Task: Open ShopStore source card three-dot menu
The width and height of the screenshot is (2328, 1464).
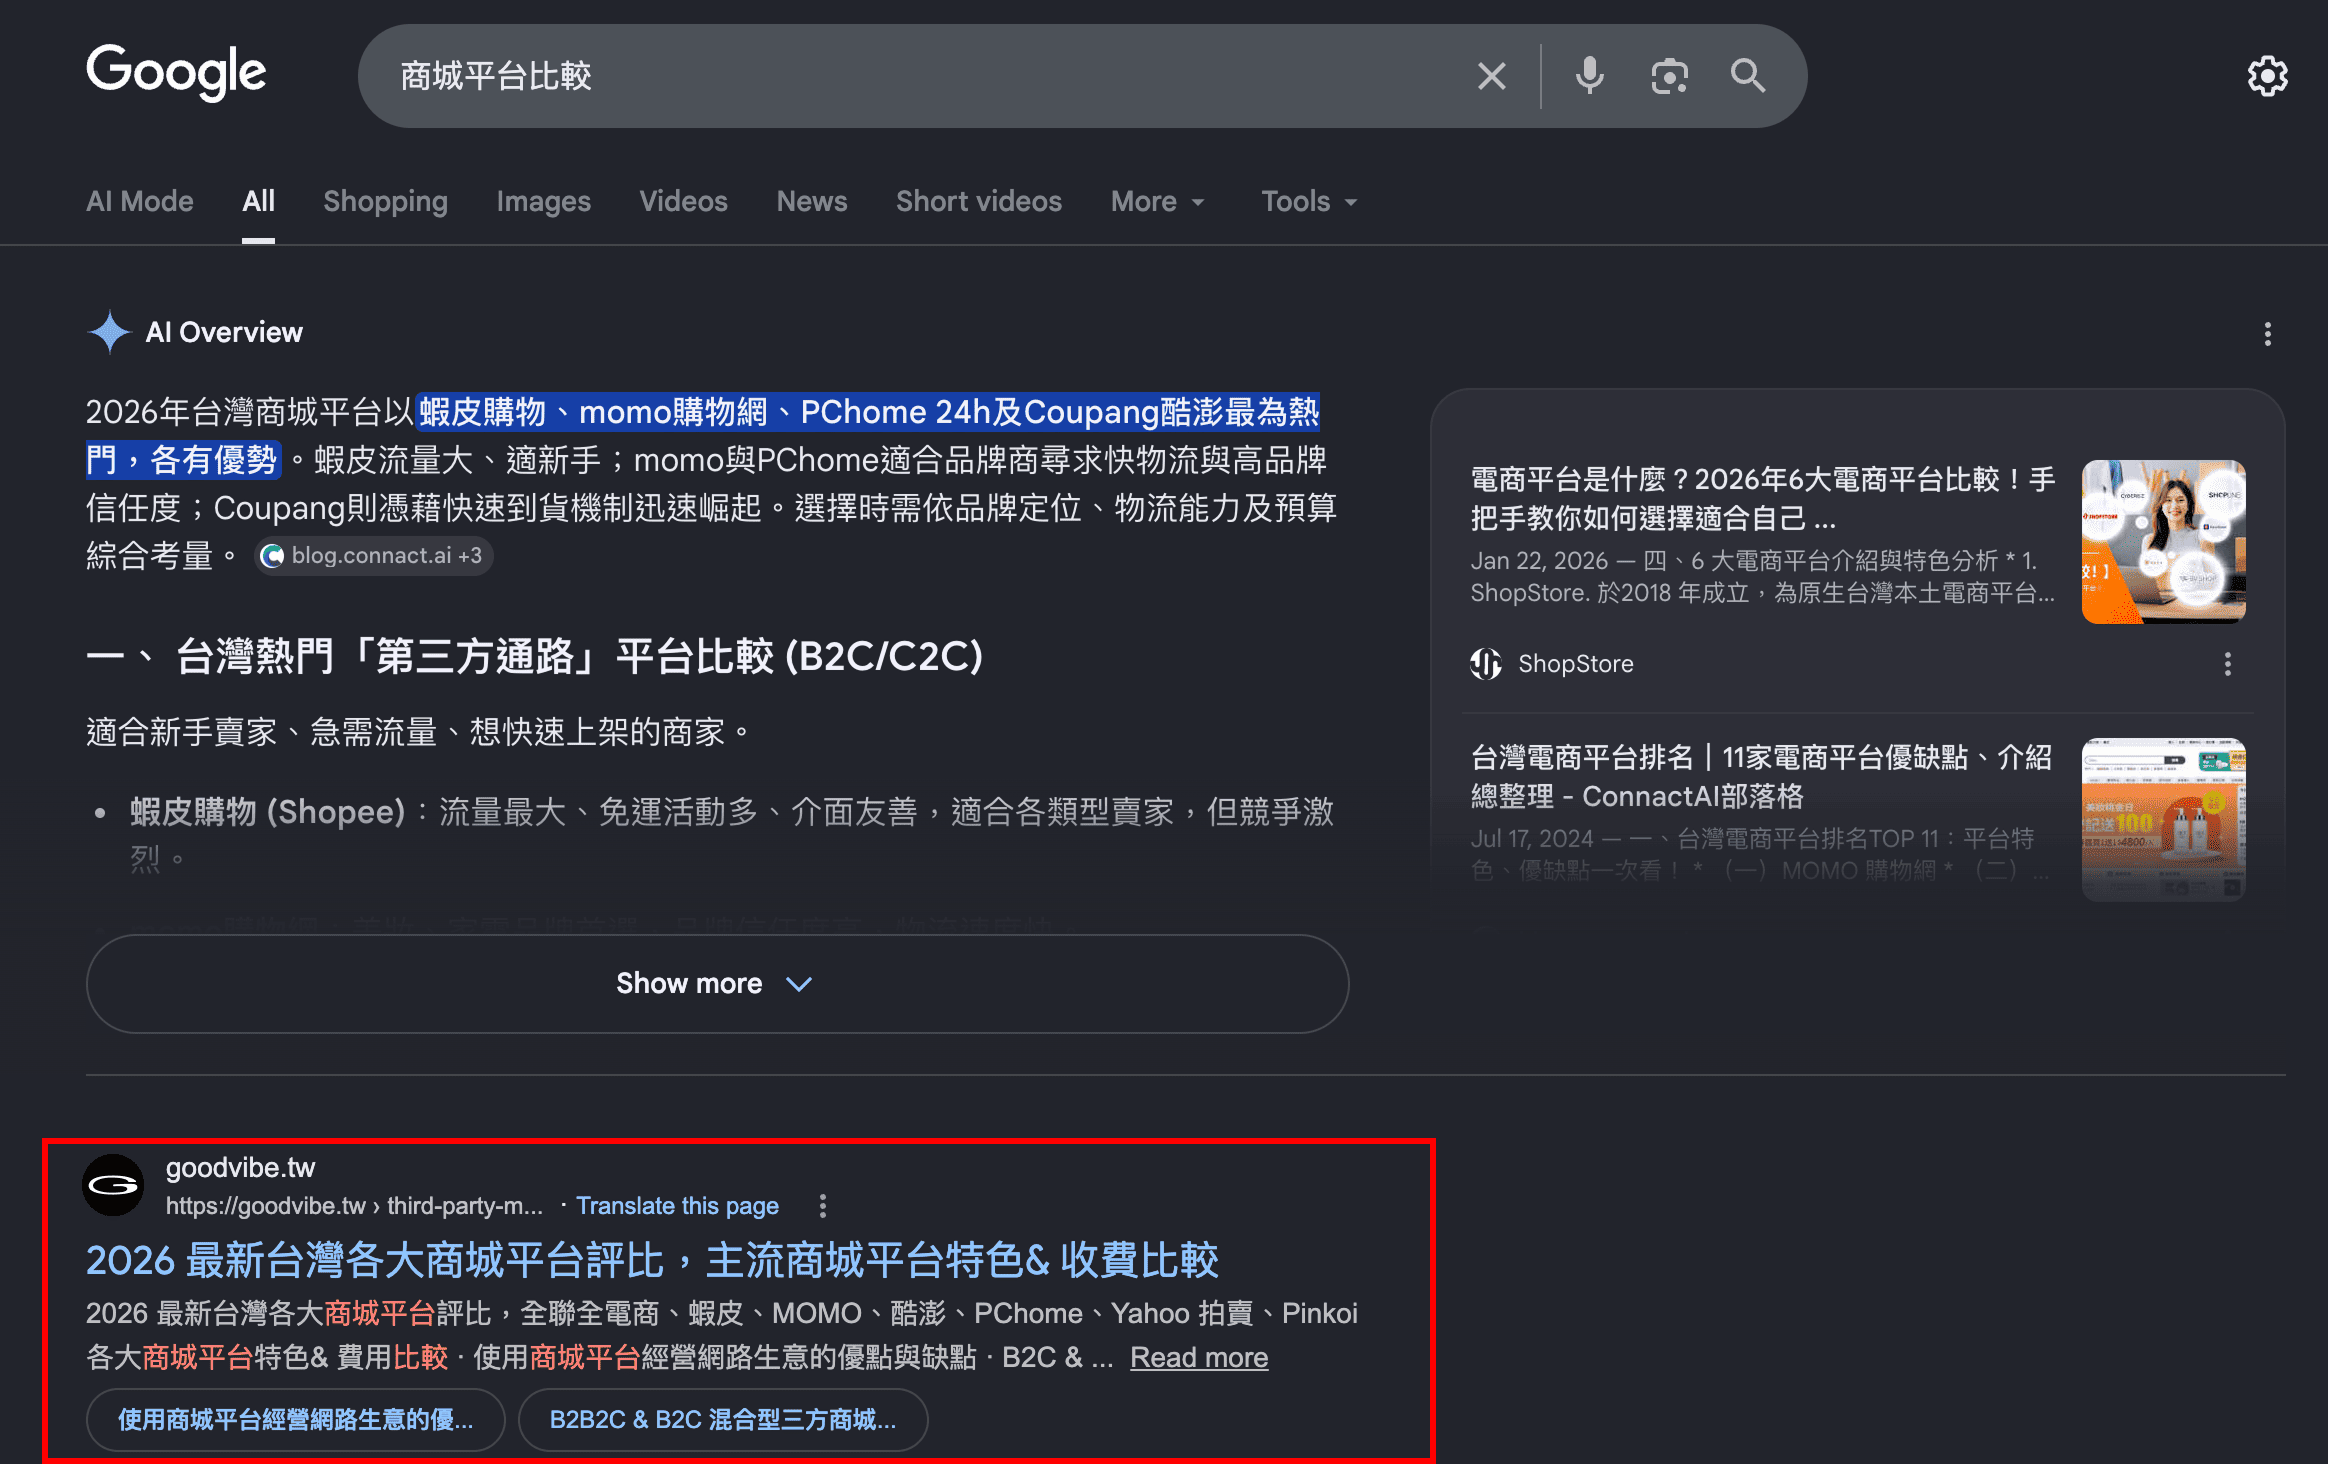Action: pos(2227,664)
